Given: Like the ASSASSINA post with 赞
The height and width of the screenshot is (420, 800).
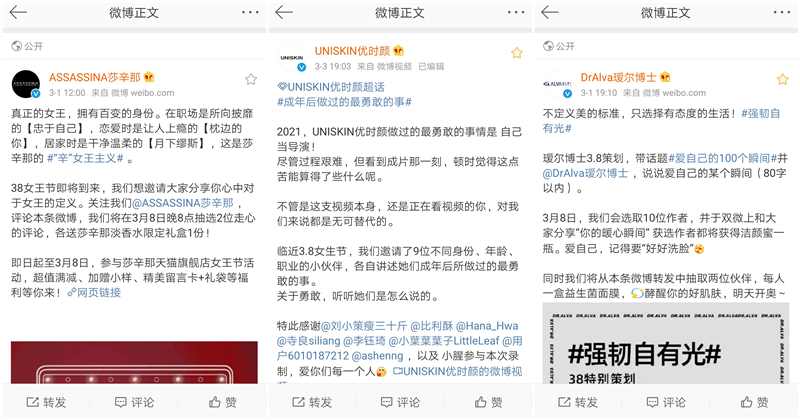Looking at the screenshot, I should tap(222, 402).
